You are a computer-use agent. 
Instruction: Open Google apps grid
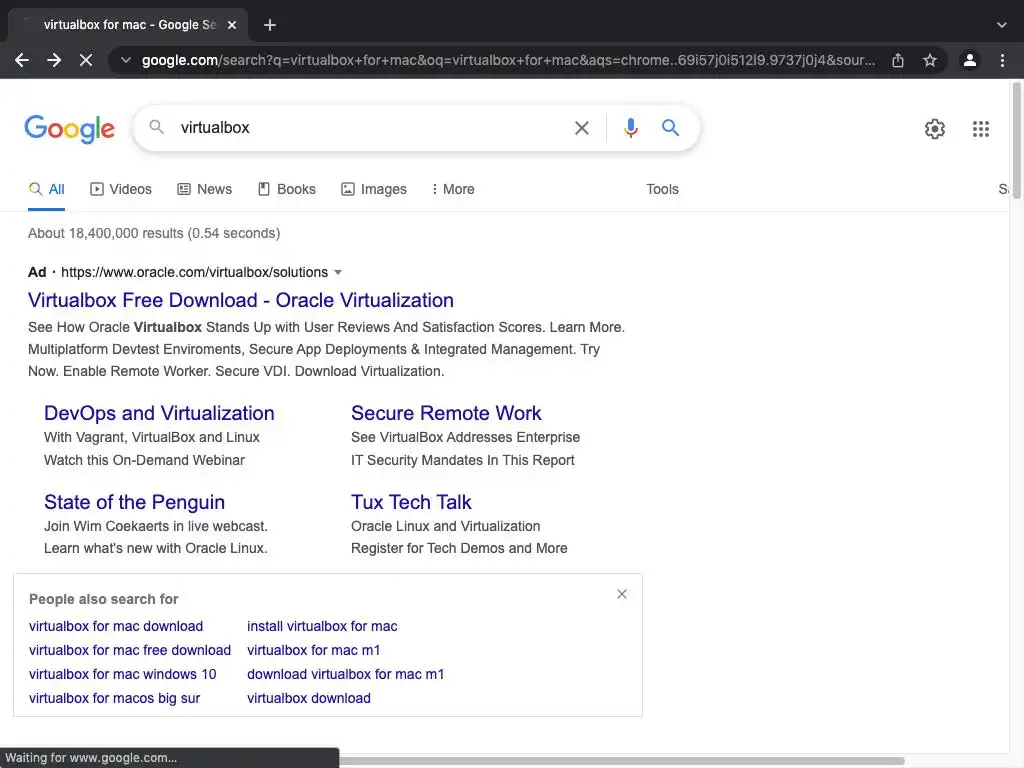pos(980,129)
